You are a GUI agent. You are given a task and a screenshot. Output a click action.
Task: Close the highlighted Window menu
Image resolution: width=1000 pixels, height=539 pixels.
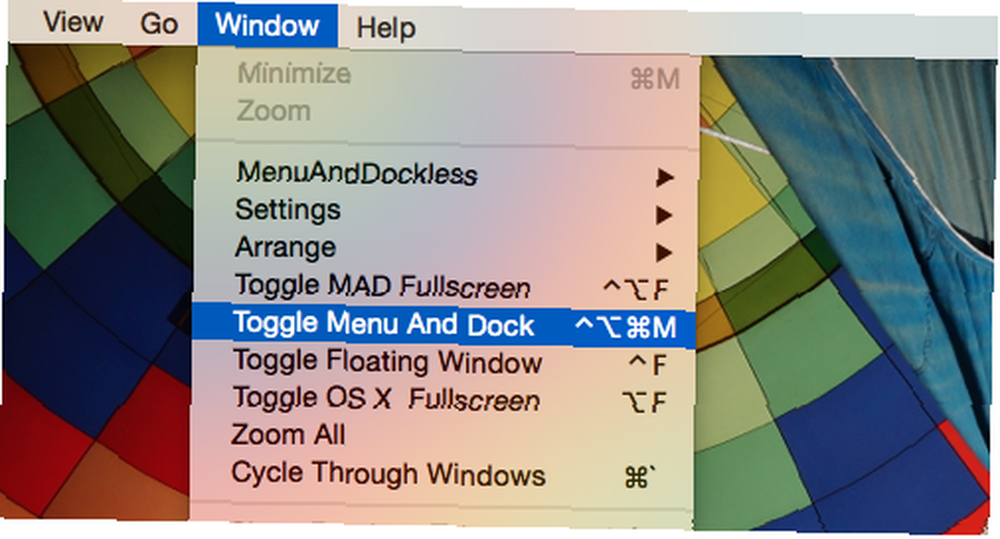pos(267,25)
